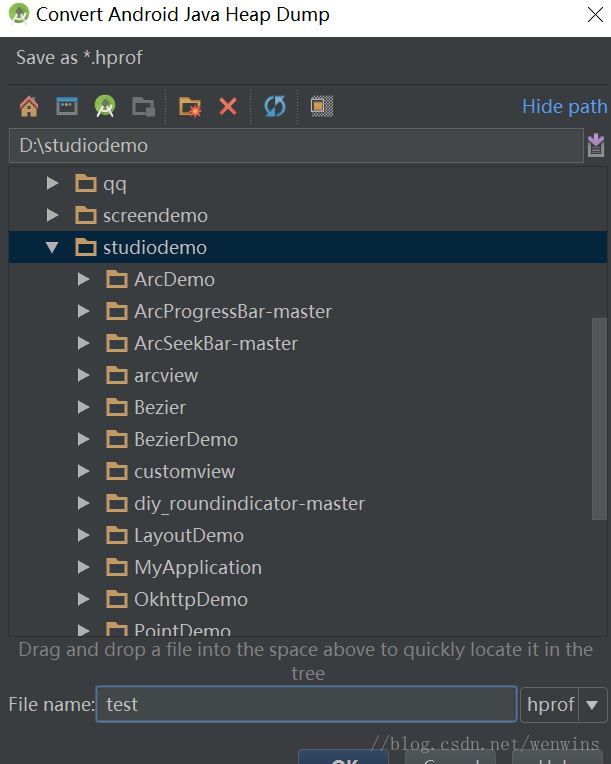Expand the screendemo folder

click(52, 215)
